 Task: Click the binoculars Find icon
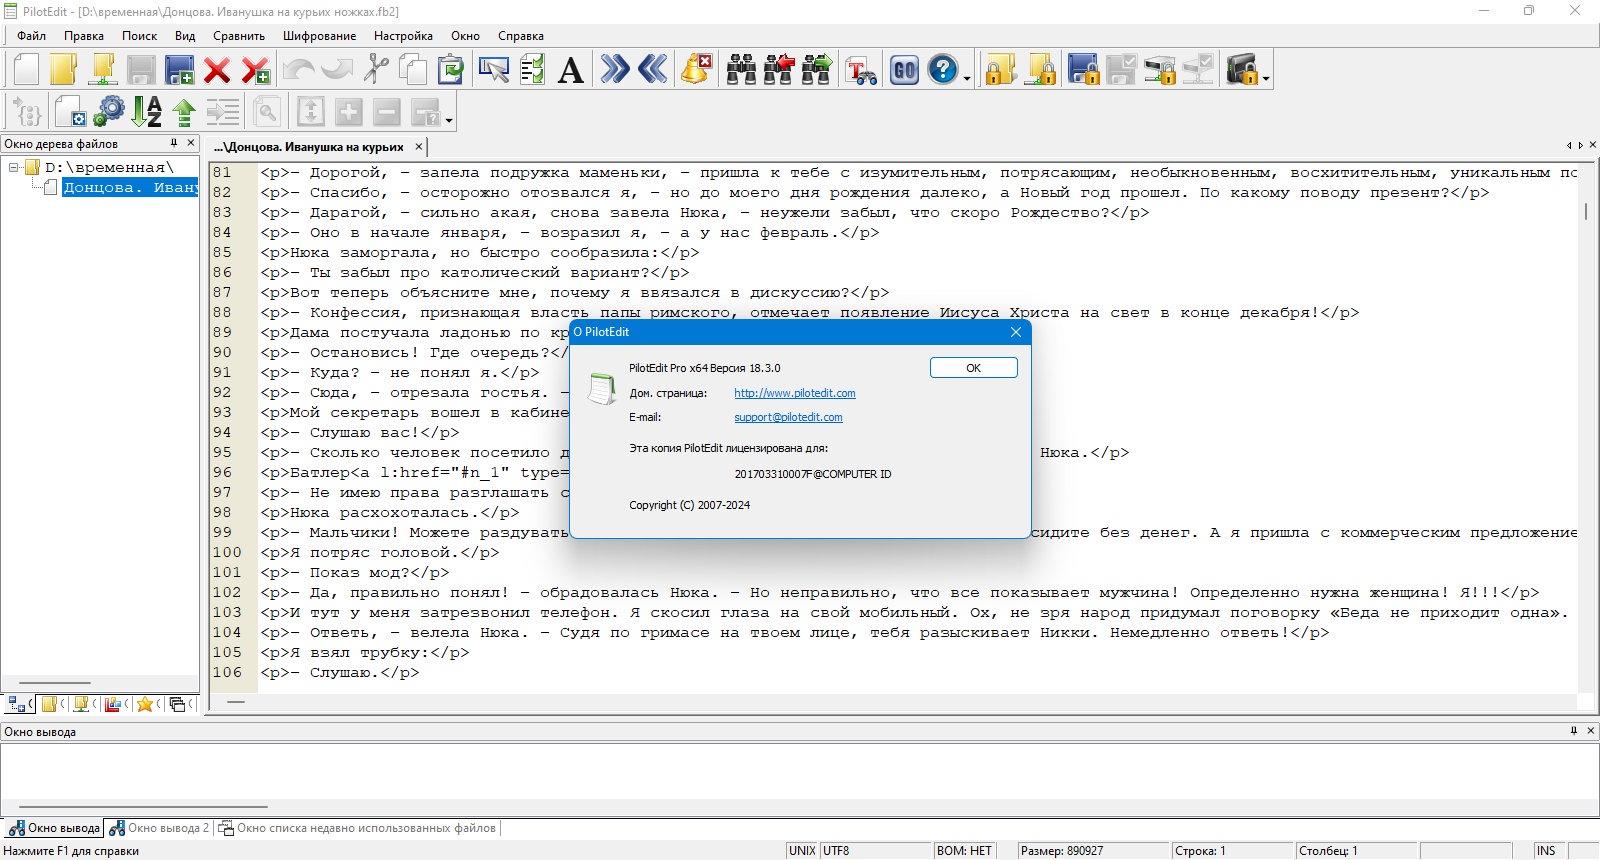tap(741, 70)
